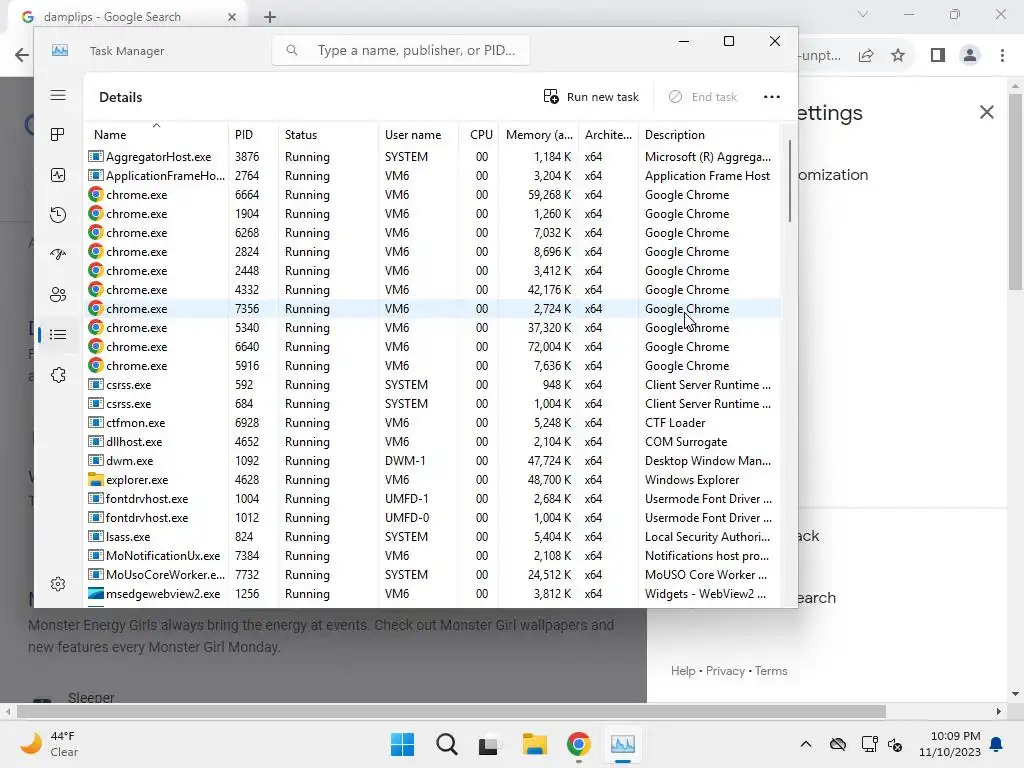Select Details list icon in sidebar

click(58, 335)
